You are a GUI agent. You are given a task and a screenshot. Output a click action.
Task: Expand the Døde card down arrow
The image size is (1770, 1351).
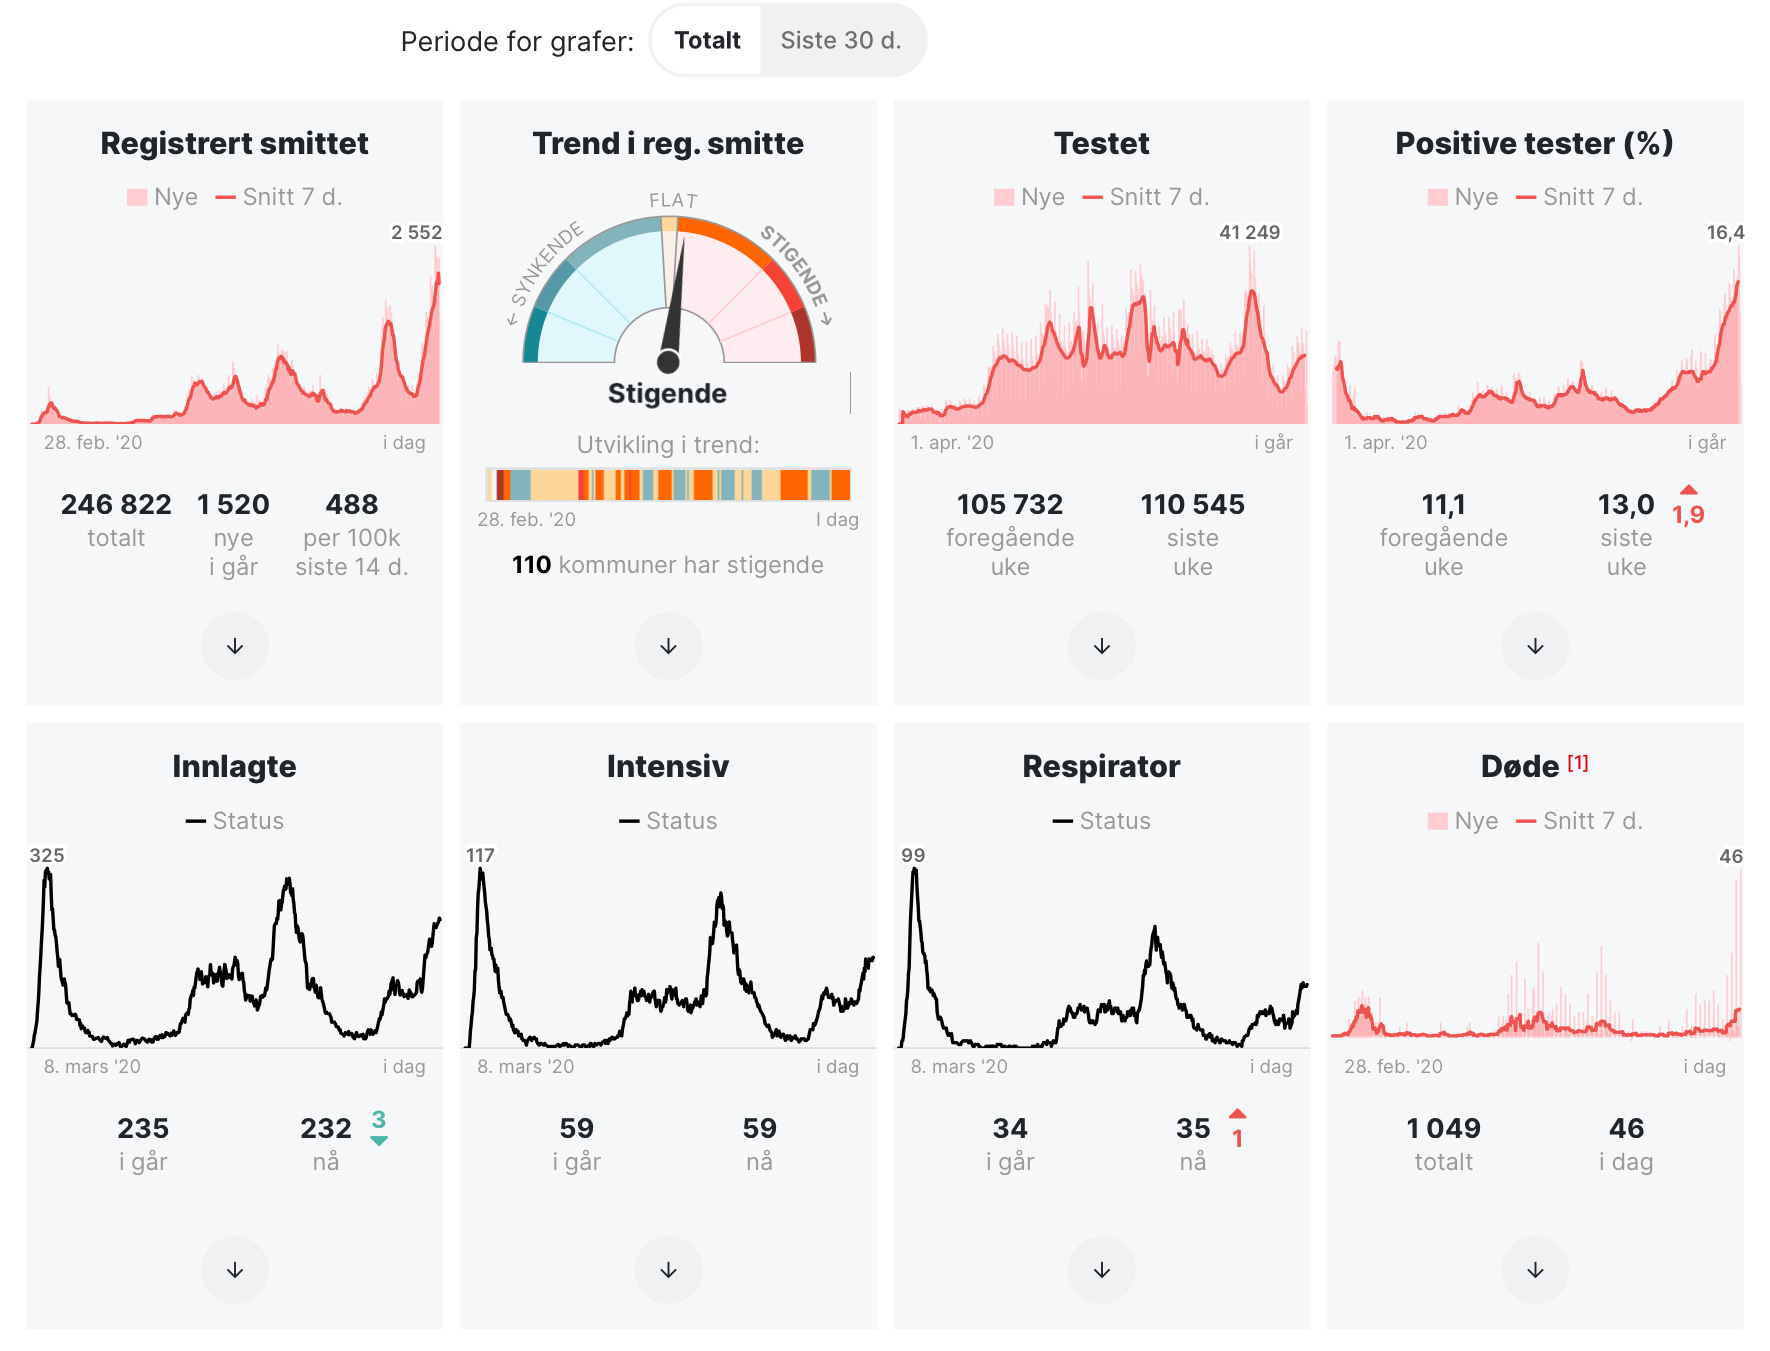(x=1535, y=1270)
